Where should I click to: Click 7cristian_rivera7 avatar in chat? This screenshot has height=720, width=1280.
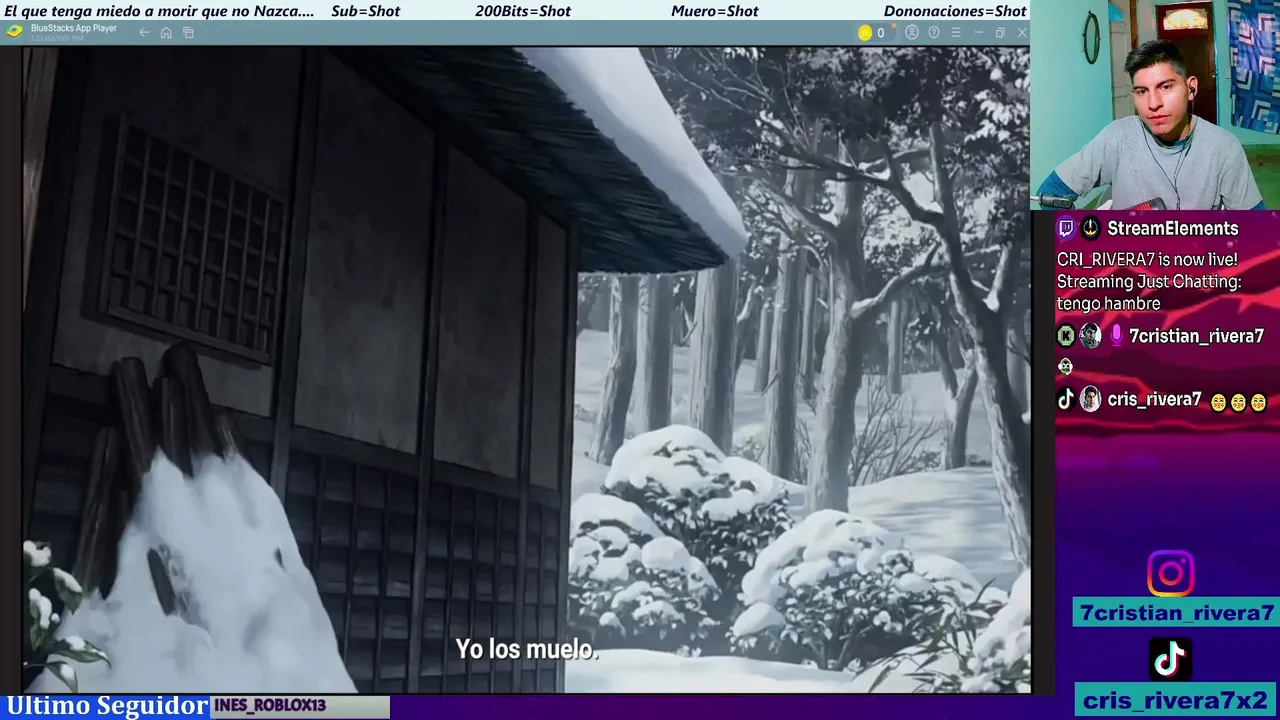[1090, 336]
